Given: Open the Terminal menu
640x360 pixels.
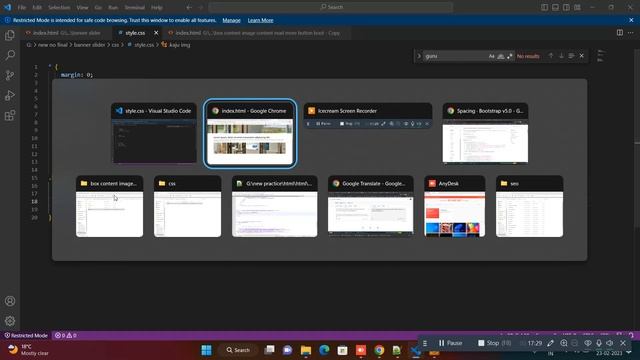Looking at the screenshot, I should tap(134, 7).
